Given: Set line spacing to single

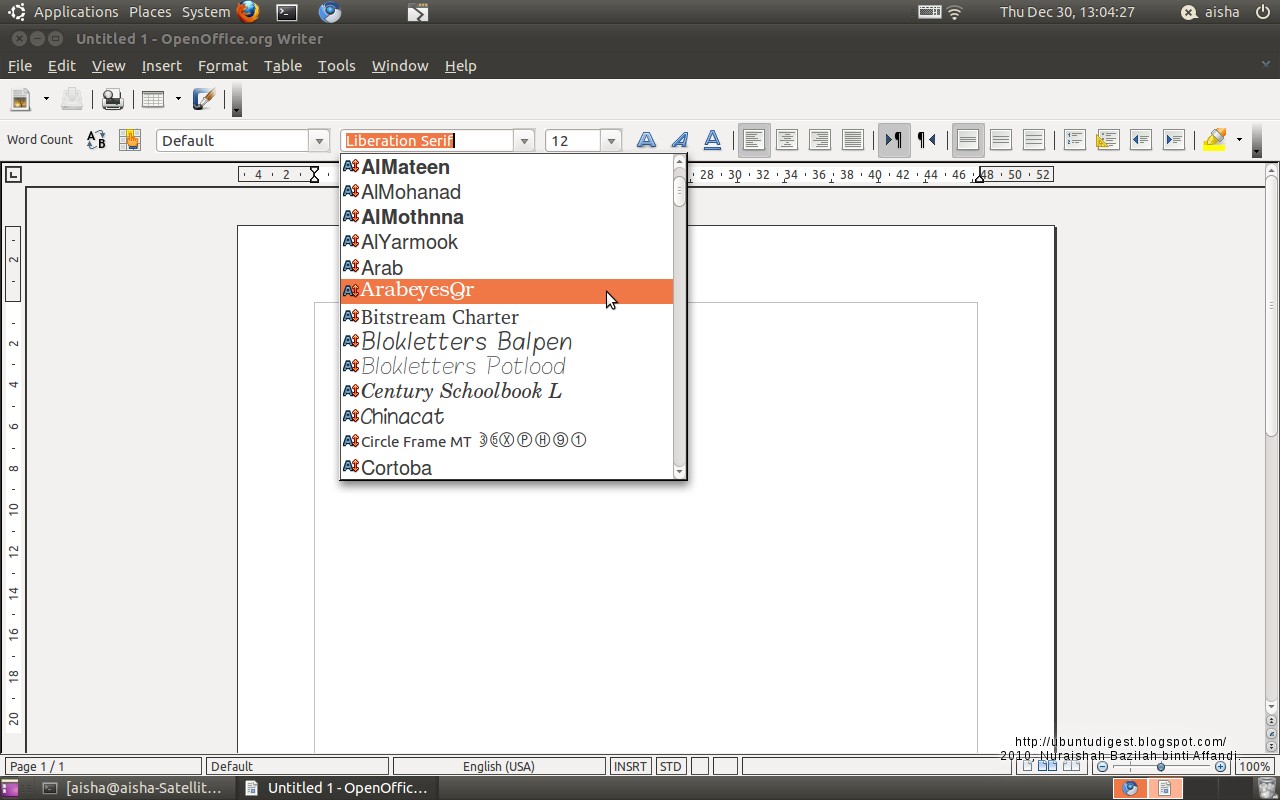Looking at the screenshot, I should [967, 140].
